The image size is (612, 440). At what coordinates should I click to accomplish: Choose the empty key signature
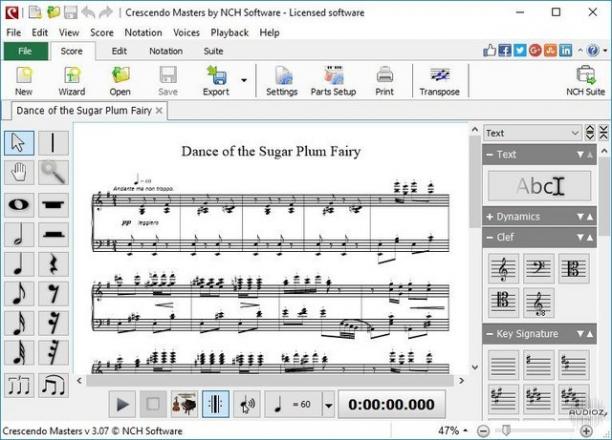click(x=503, y=365)
